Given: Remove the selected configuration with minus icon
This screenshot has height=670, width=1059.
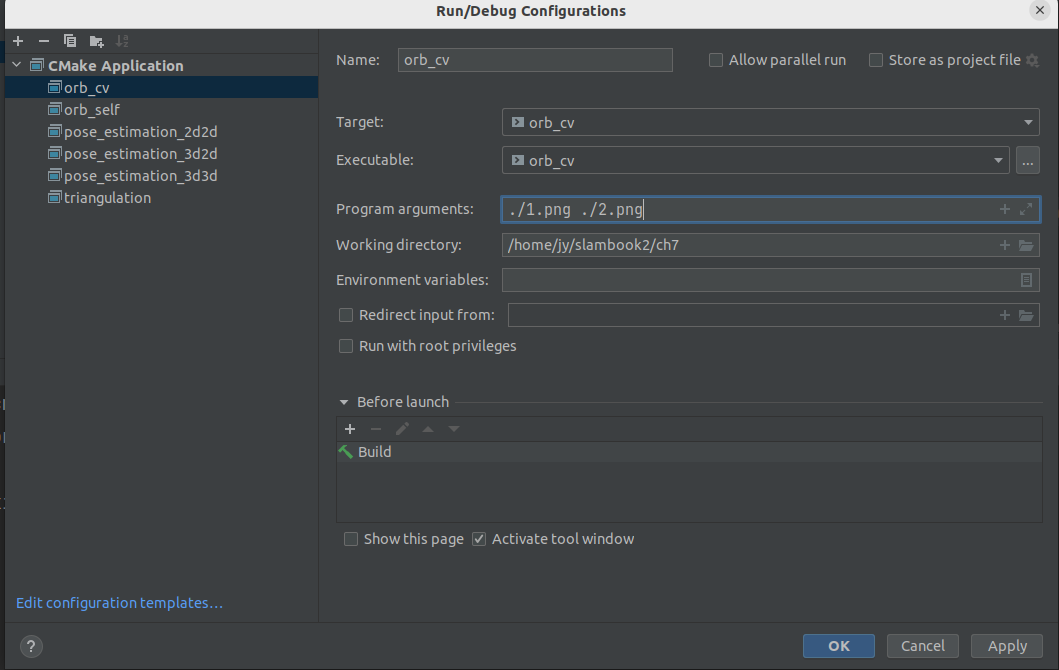Looking at the screenshot, I should [x=44, y=41].
